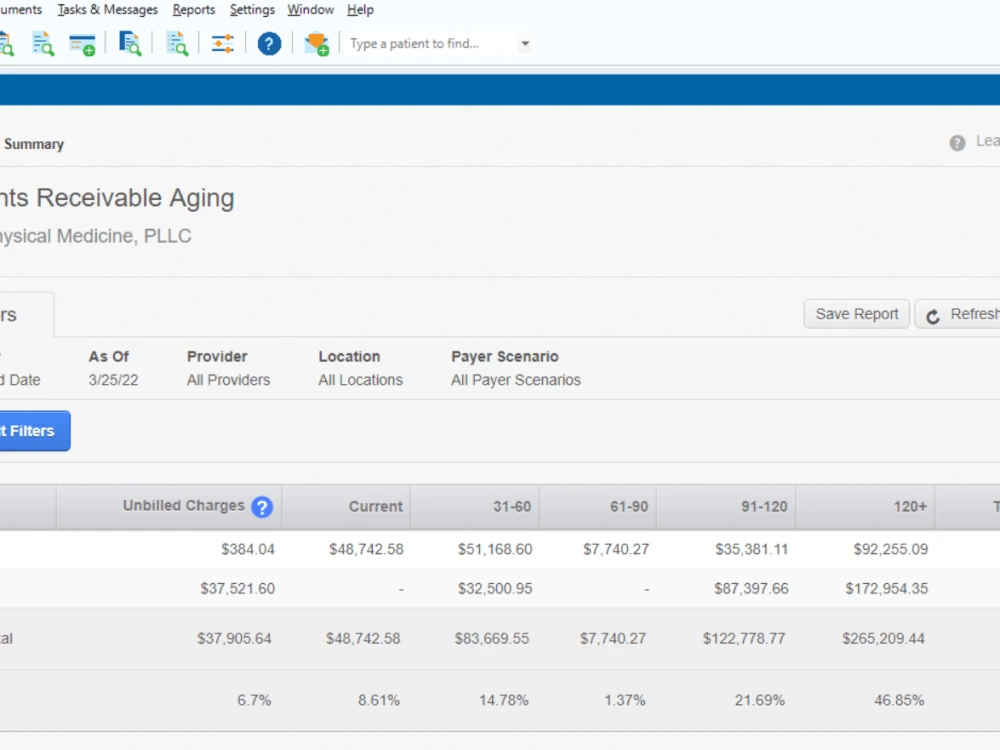Click the 21.69% percentage cell

tap(760, 700)
